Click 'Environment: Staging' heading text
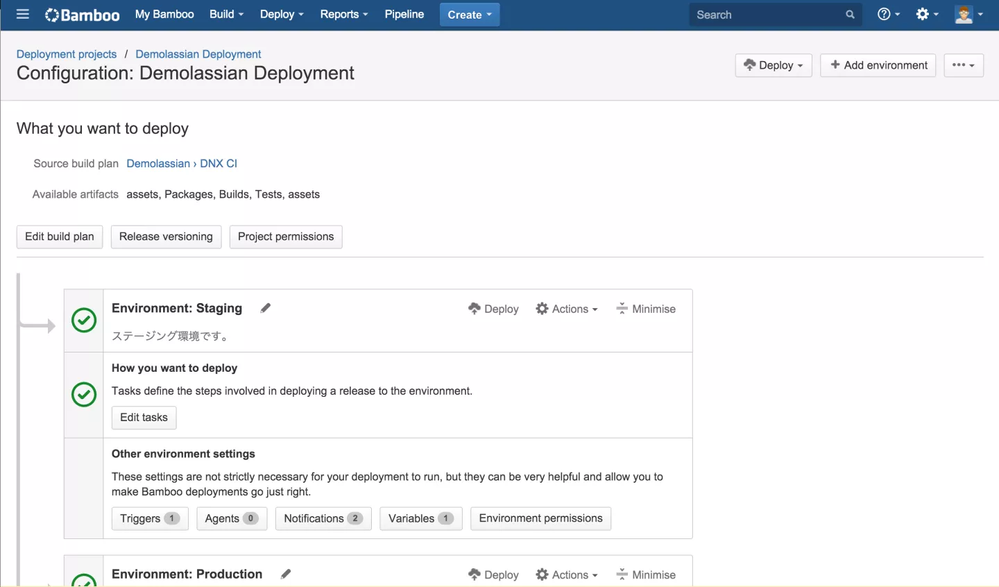 coord(176,308)
